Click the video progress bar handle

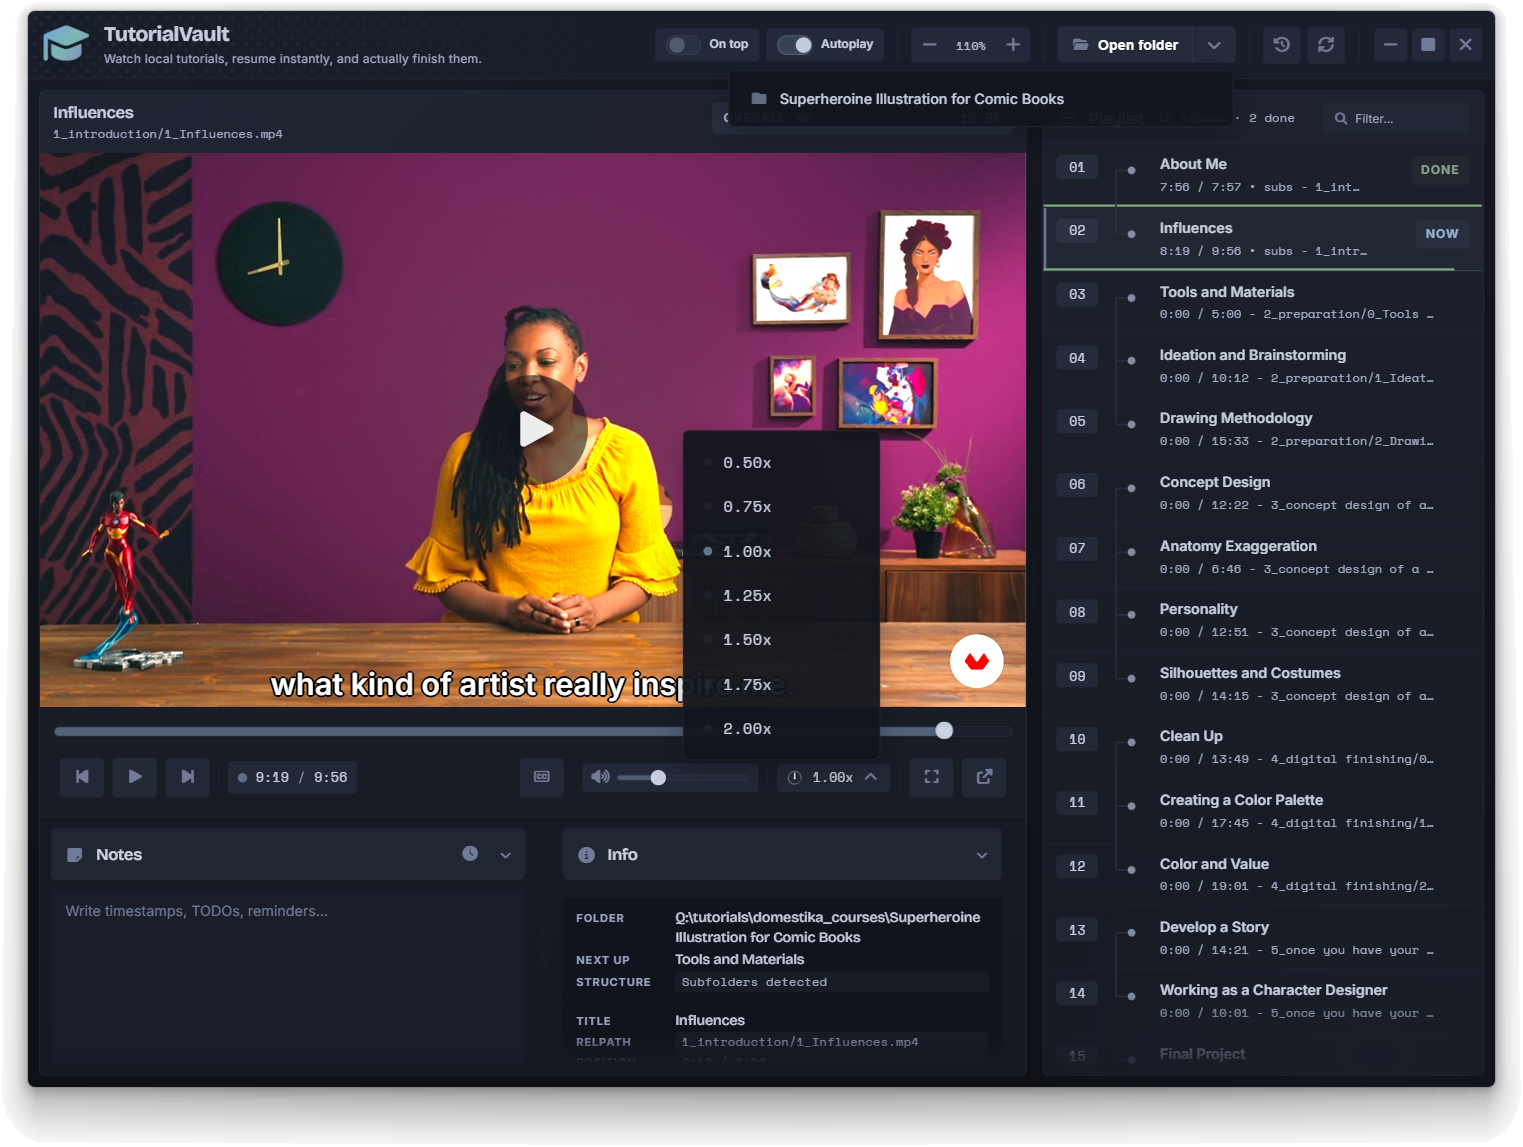point(944,731)
